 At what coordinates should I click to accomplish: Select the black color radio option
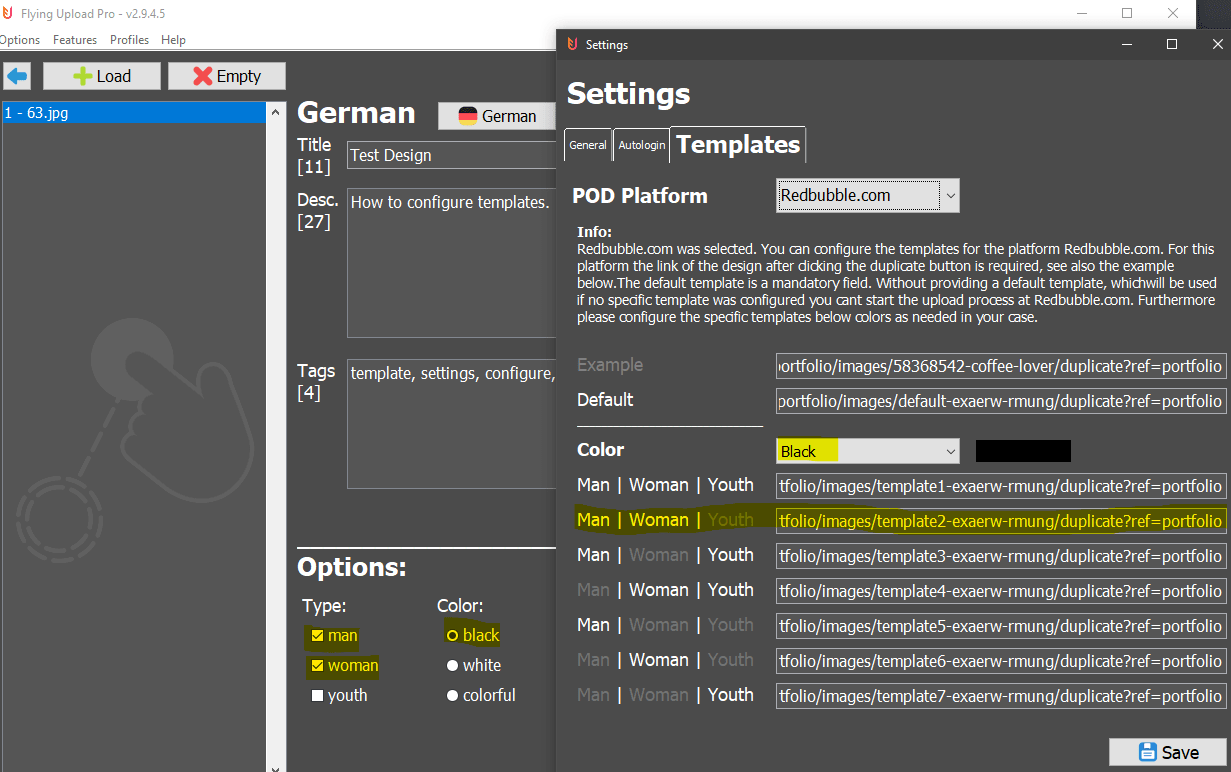tap(452, 636)
